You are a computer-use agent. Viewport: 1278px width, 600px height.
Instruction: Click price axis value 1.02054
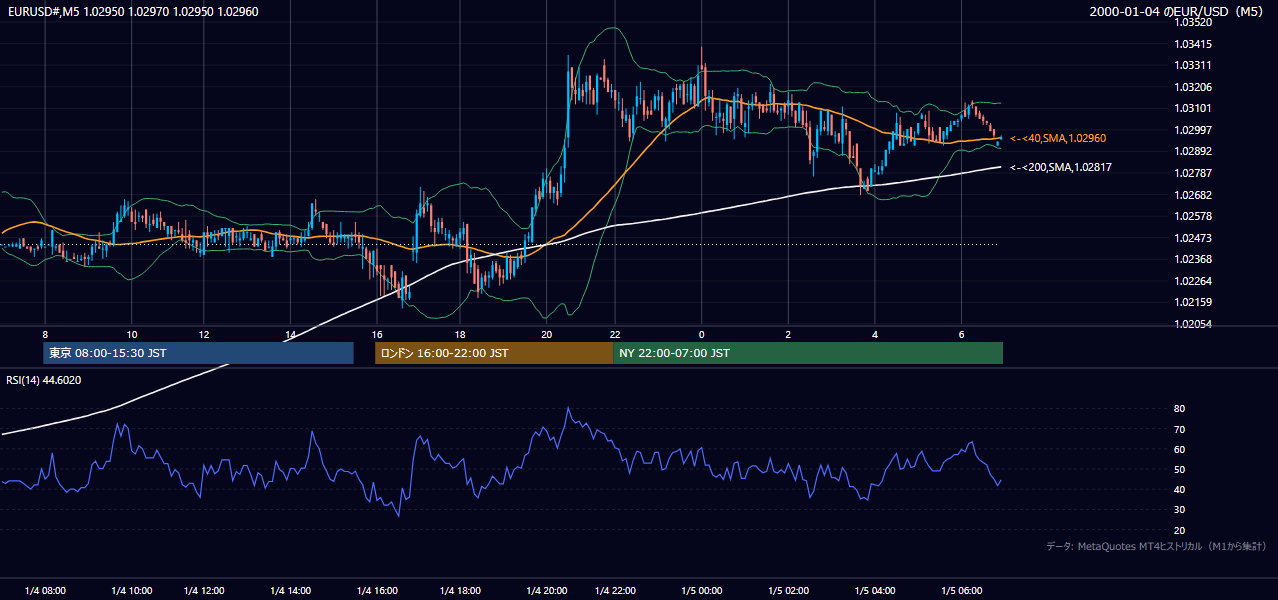[x=1194, y=324]
